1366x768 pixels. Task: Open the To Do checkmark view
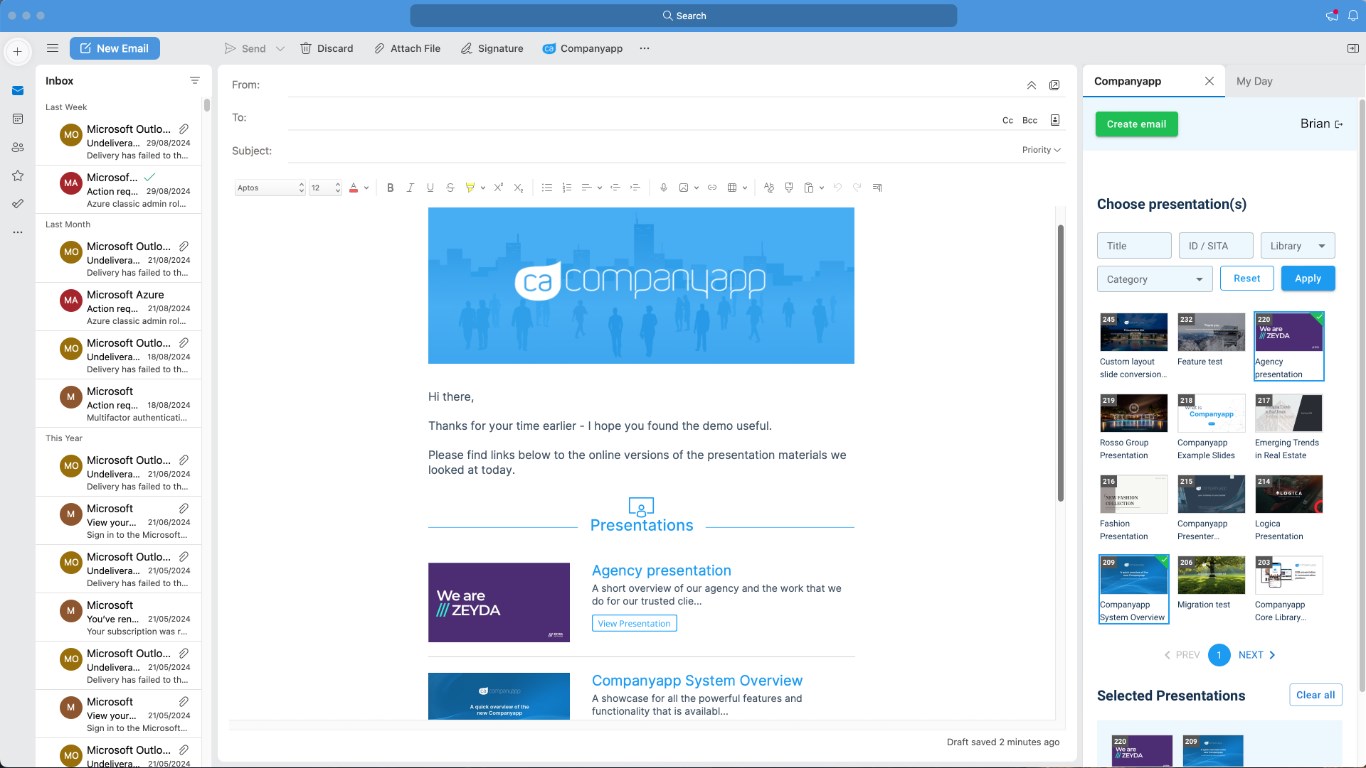[17, 203]
